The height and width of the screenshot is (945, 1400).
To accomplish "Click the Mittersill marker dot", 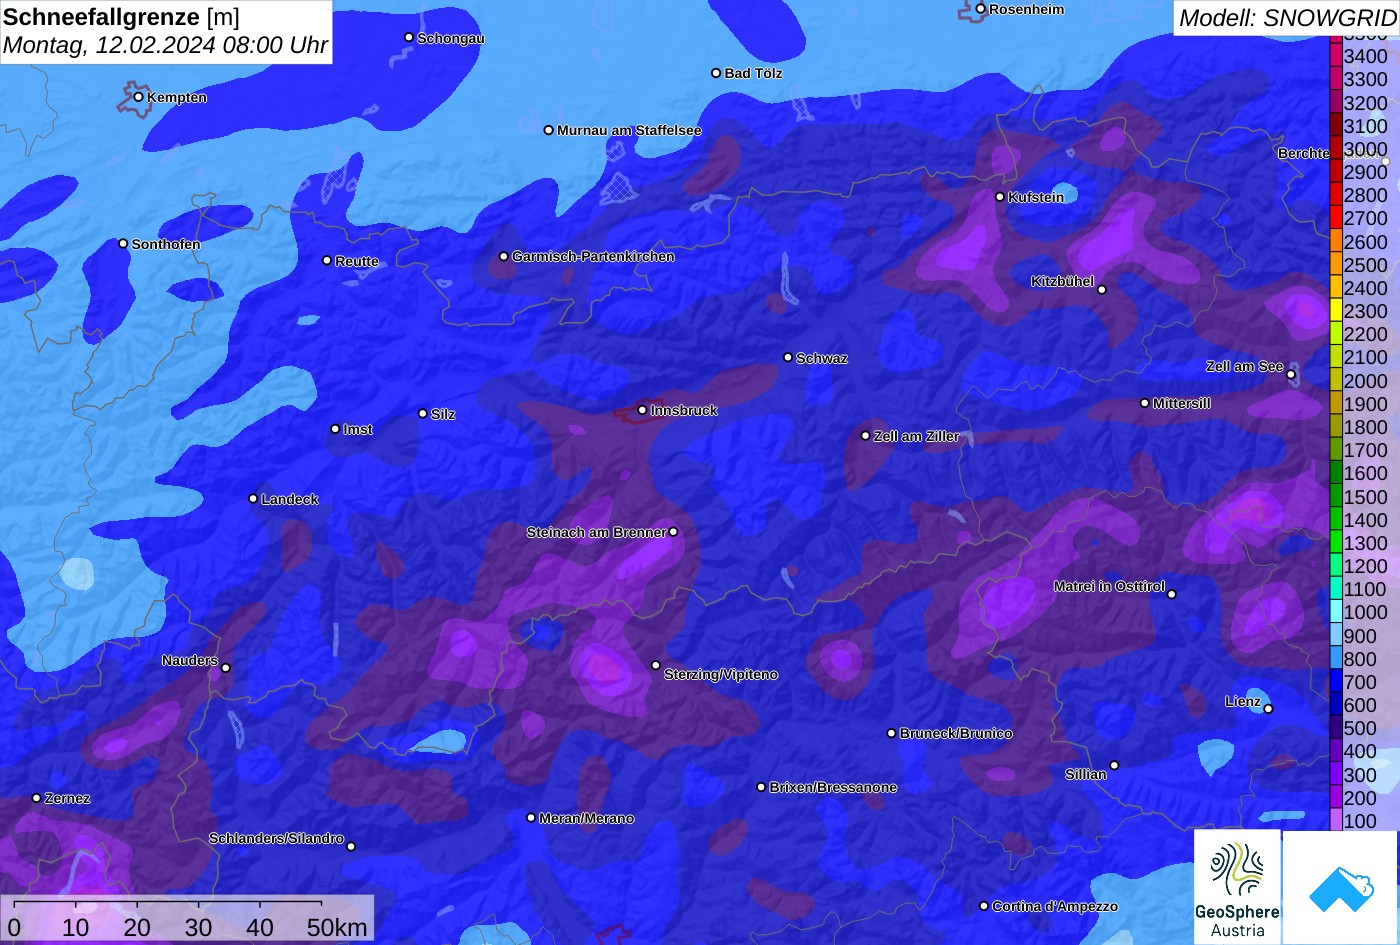I will click(1145, 403).
